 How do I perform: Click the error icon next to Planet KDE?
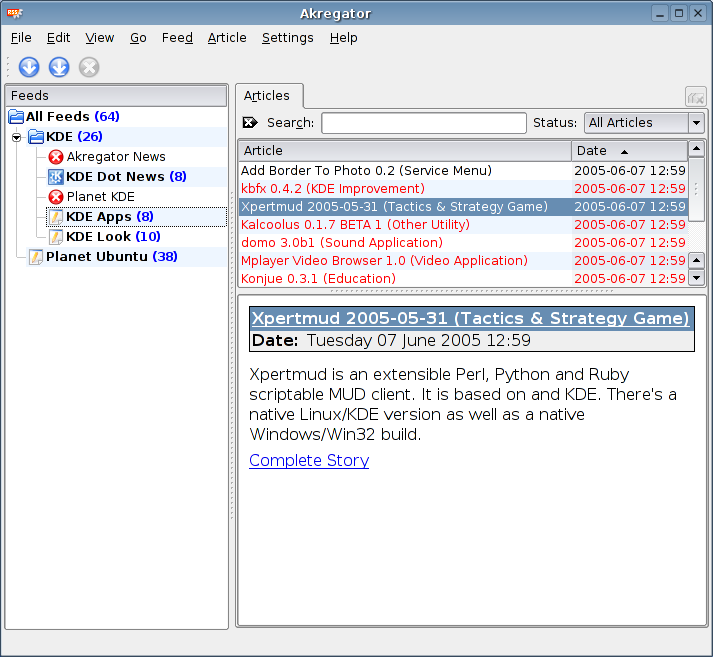tap(56, 197)
